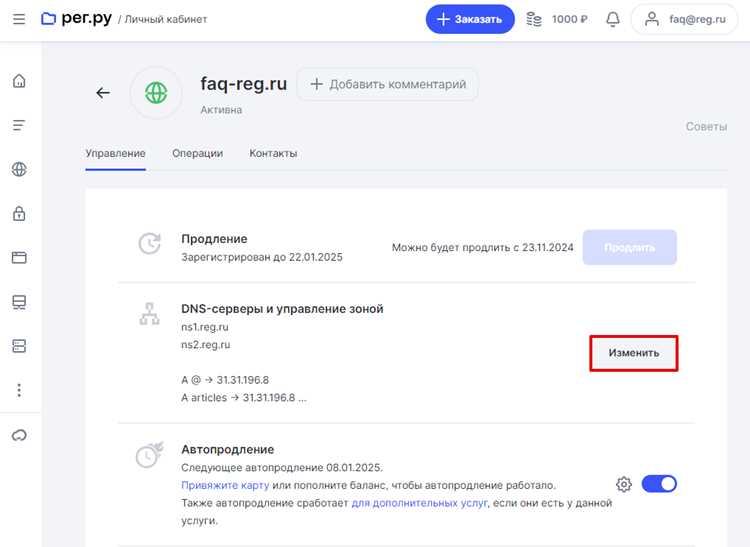Click the faq-reg.ru domain title
This screenshot has width=750, height=547.
pos(243,84)
